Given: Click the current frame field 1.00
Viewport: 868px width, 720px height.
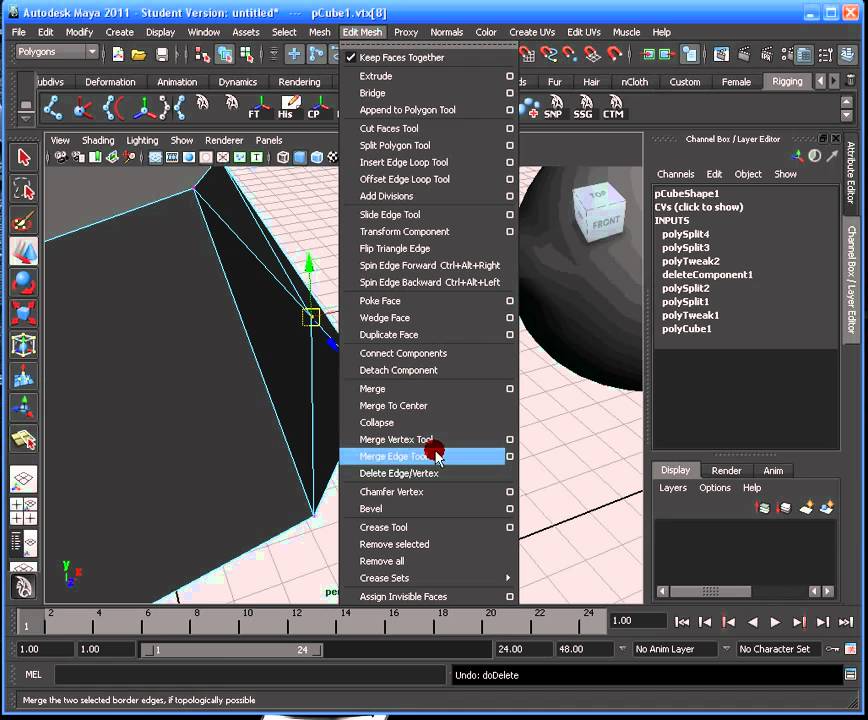Looking at the screenshot, I should tap(637, 621).
